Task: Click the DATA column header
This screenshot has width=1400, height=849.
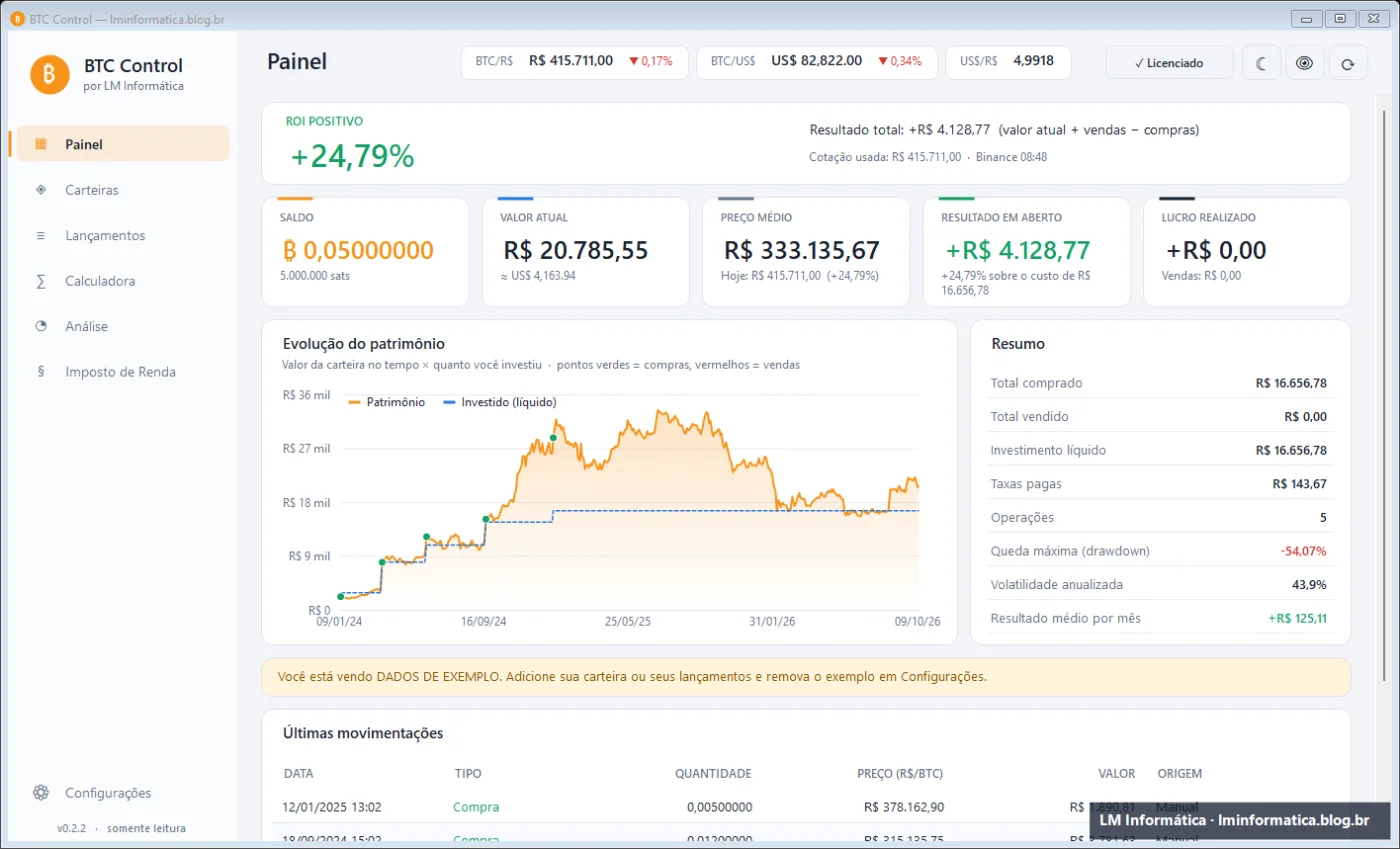Action: 298,773
